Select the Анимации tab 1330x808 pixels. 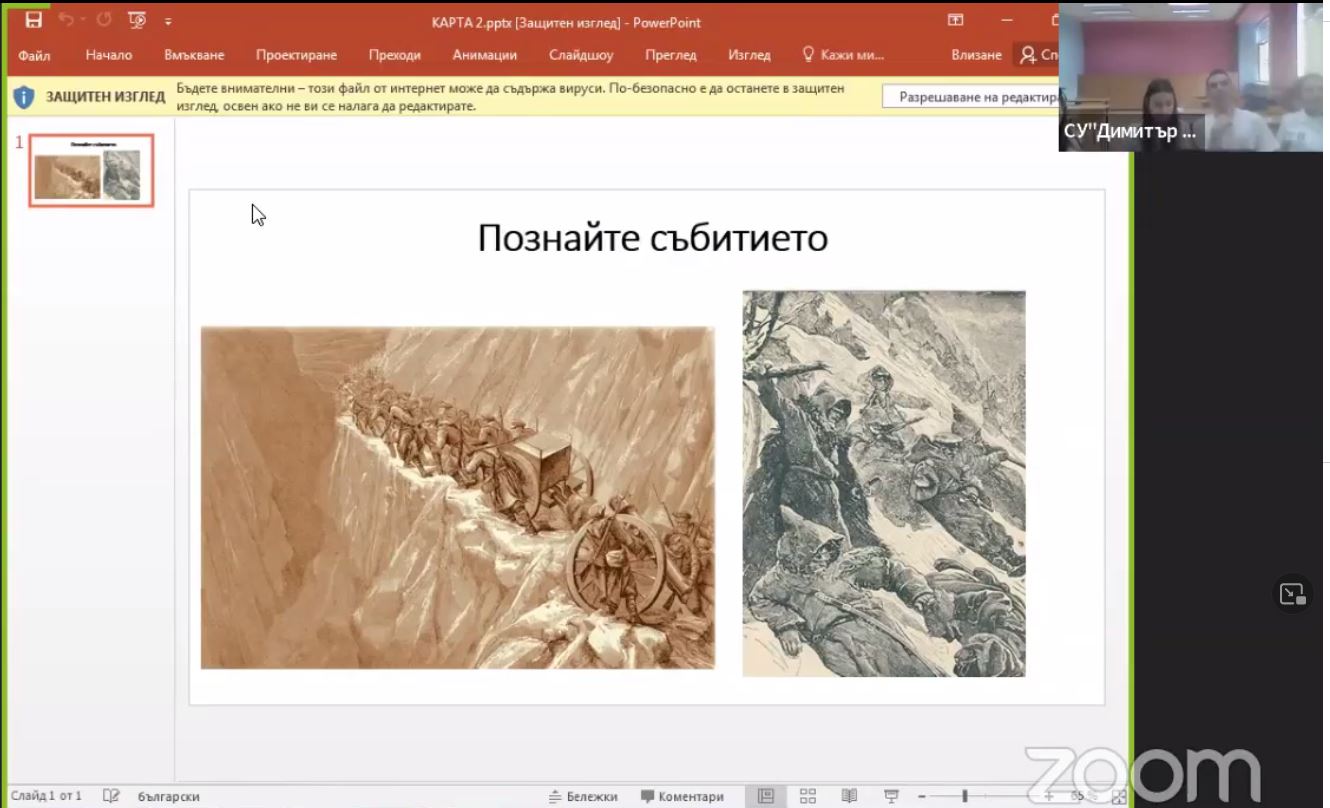pos(484,55)
